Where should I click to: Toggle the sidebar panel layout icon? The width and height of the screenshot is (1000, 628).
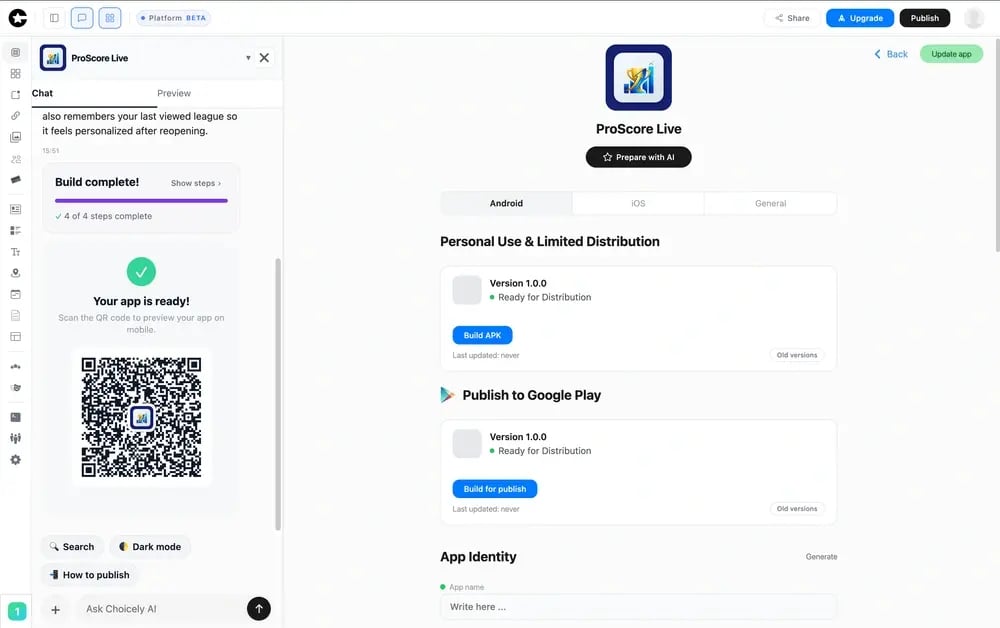[x=54, y=18]
